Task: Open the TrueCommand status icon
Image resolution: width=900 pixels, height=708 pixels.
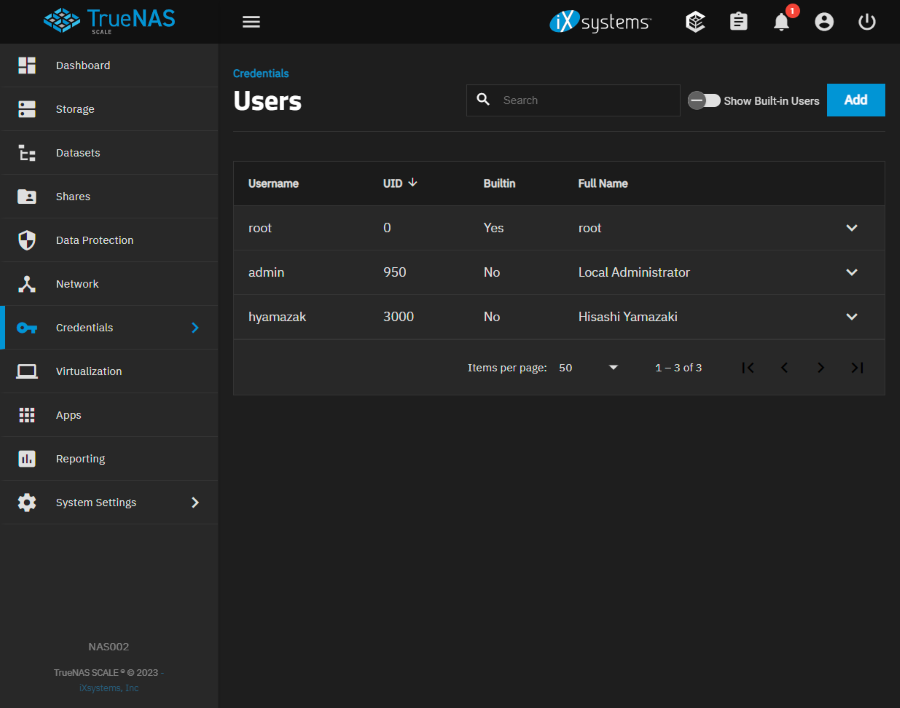Action: click(695, 22)
